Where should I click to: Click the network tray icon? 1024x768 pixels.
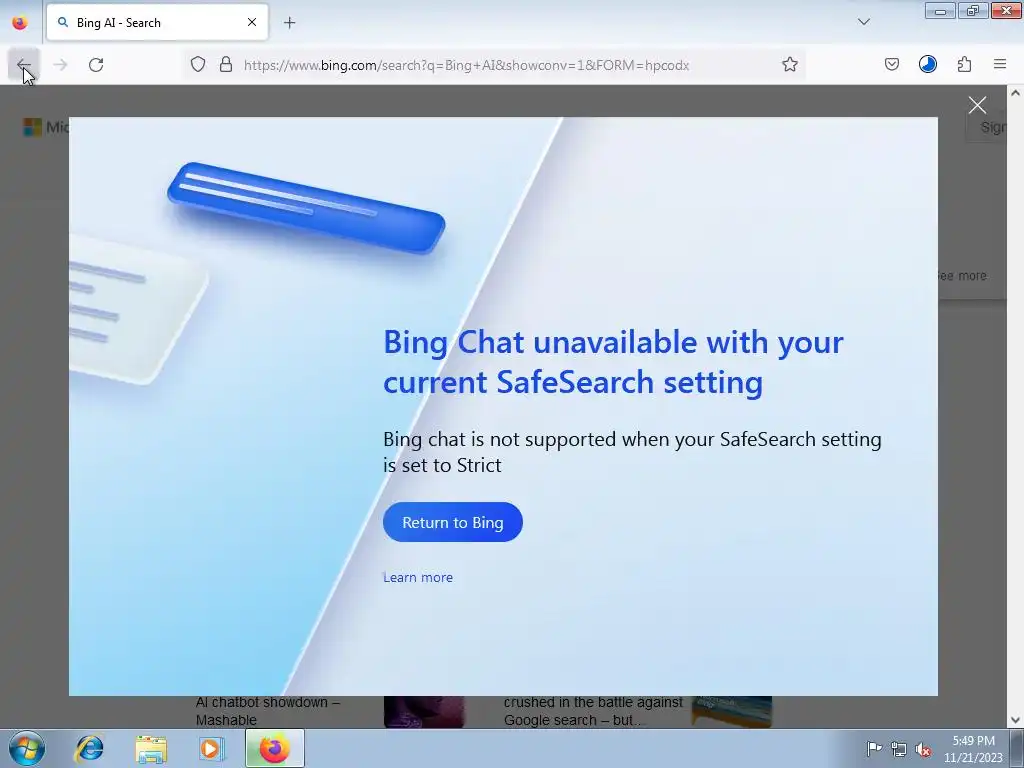[899, 749]
